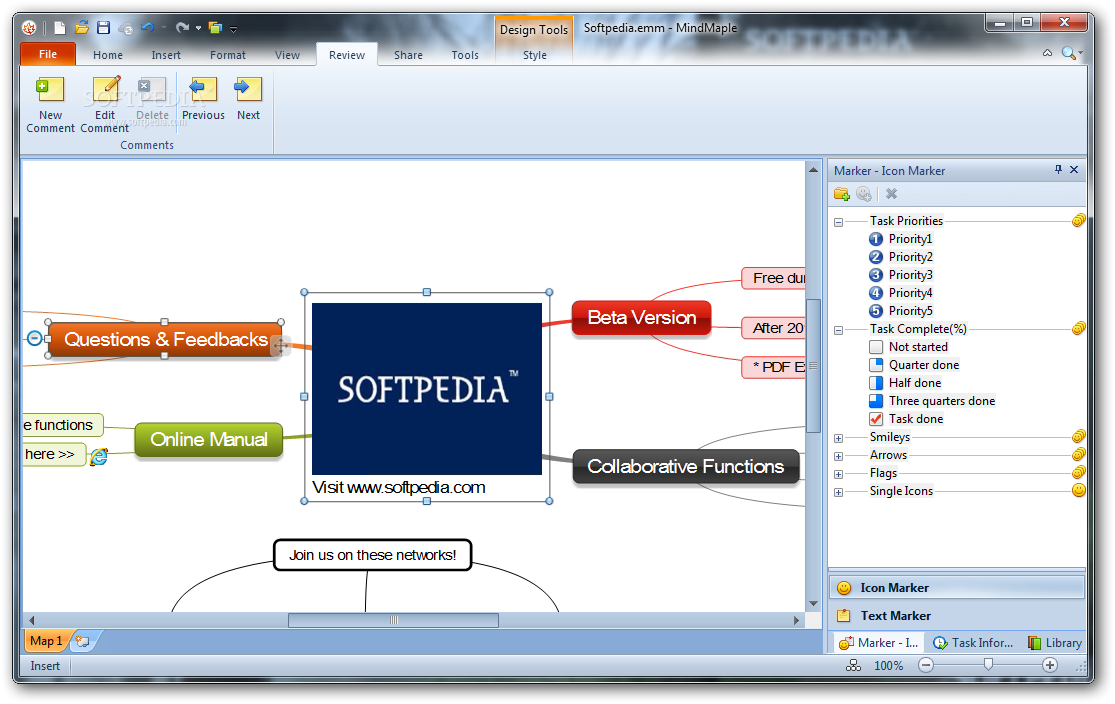Image resolution: width=1115 pixels, height=704 pixels.
Task: Switch to the Insert ribbon tab
Action: 166,55
